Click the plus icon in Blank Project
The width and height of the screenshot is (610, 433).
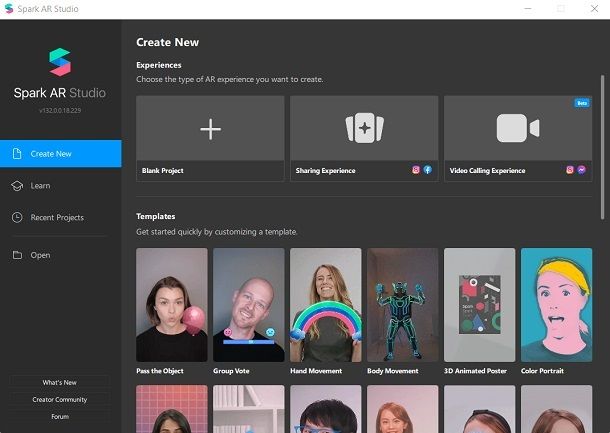[210, 129]
